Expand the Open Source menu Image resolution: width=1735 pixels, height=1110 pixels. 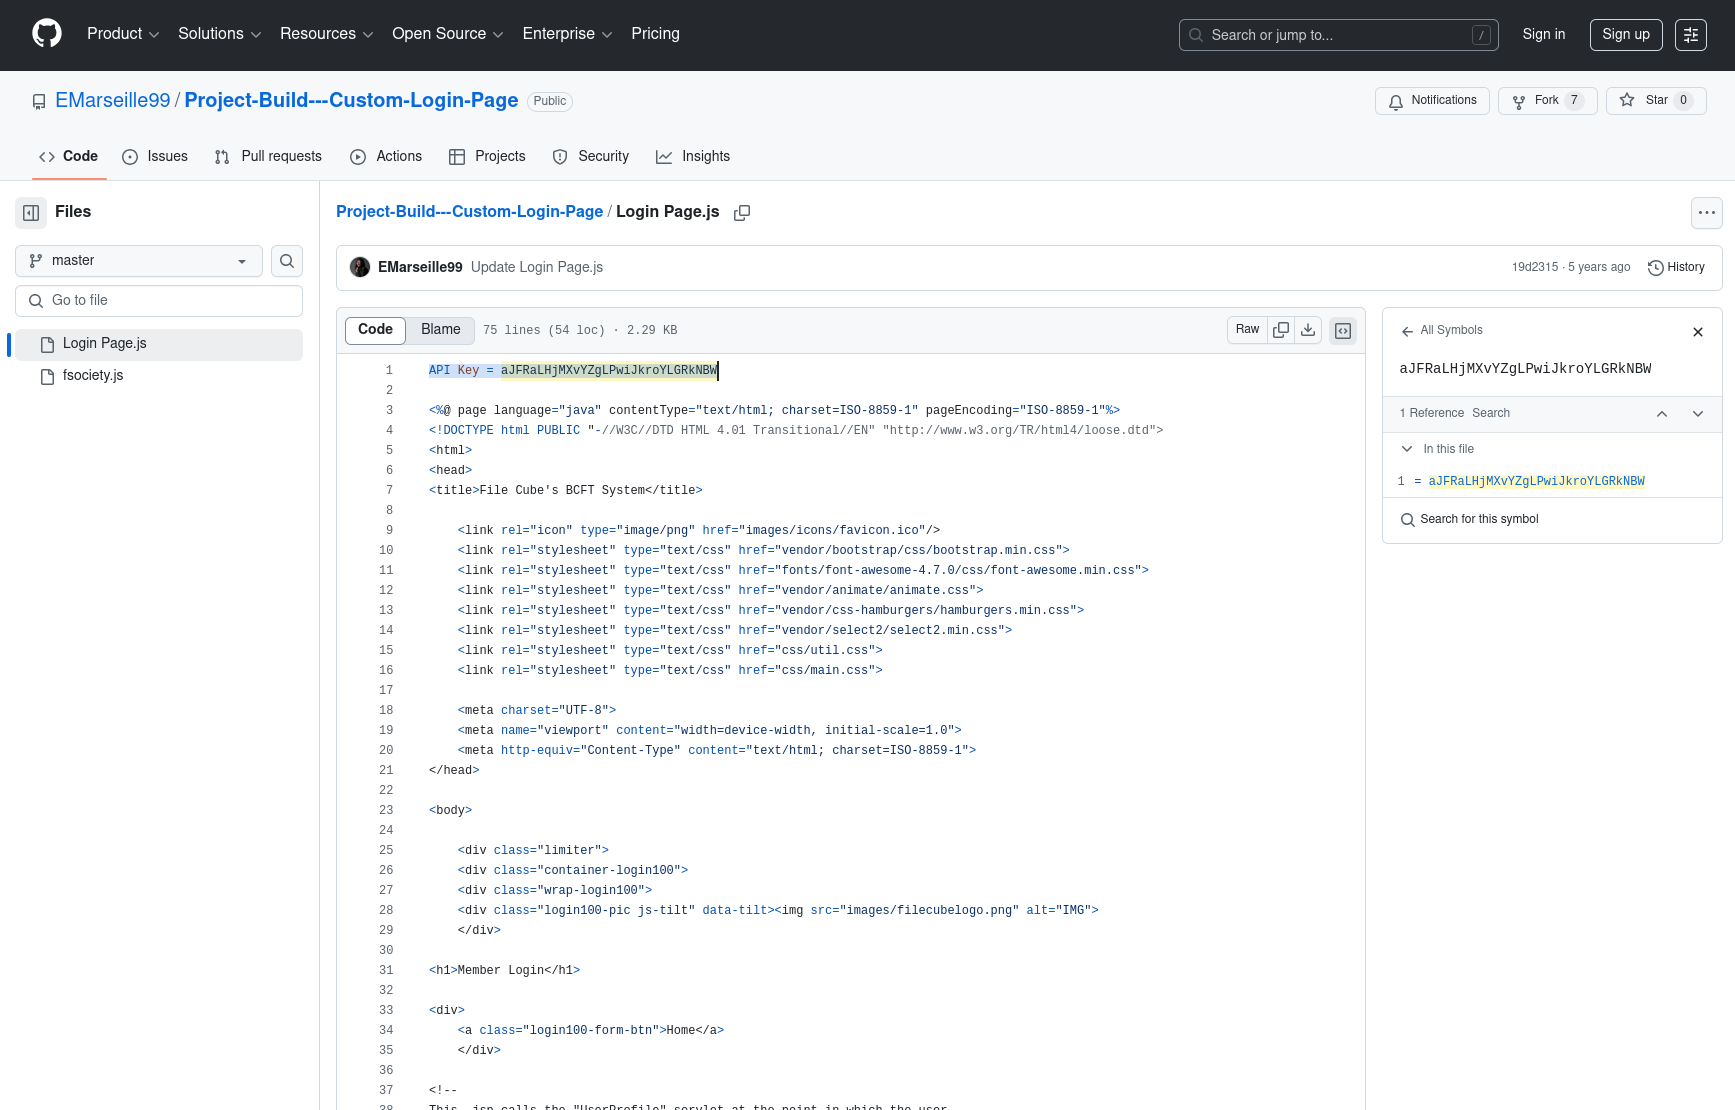(x=447, y=34)
